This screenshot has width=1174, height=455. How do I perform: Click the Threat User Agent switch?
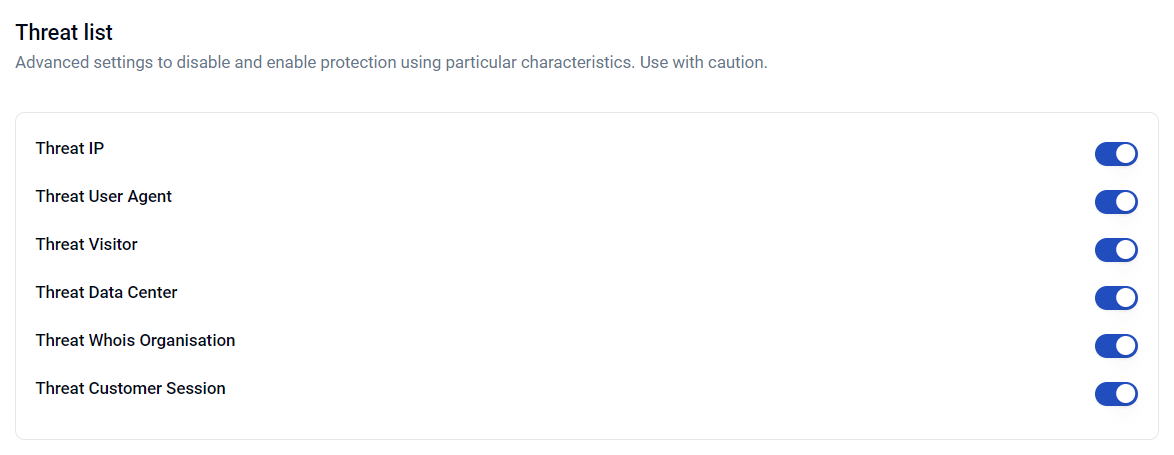pyautogui.click(x=1116, y=202)
